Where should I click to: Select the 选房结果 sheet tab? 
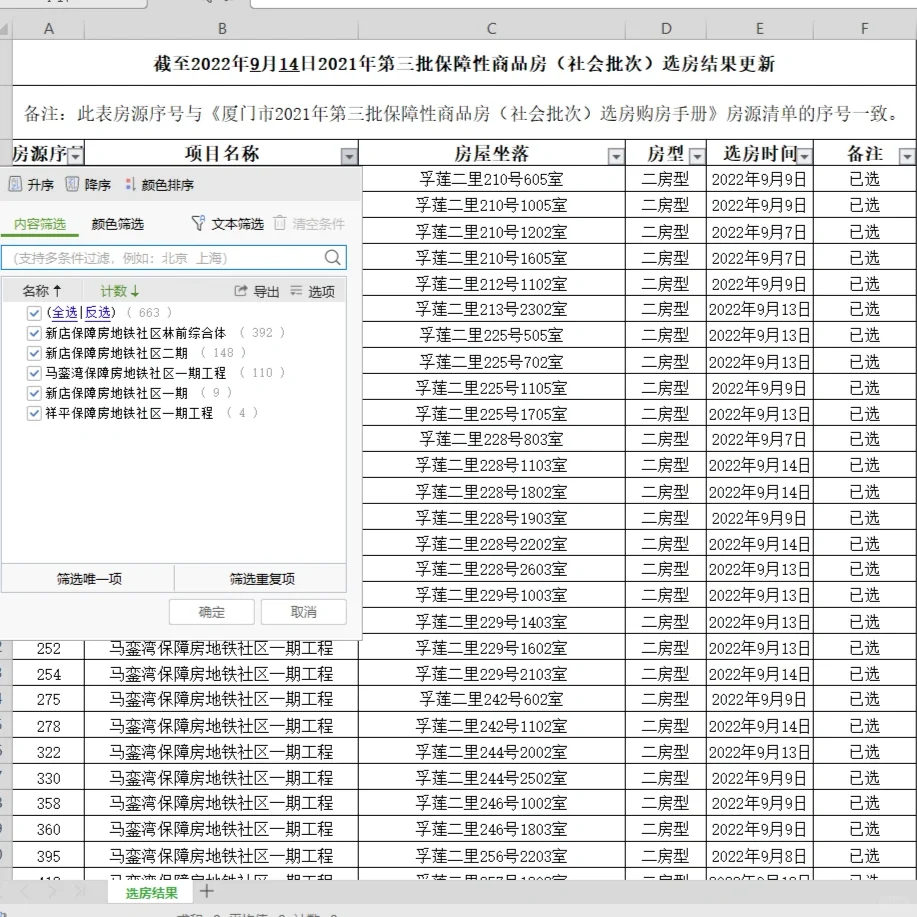pos(151,892)
